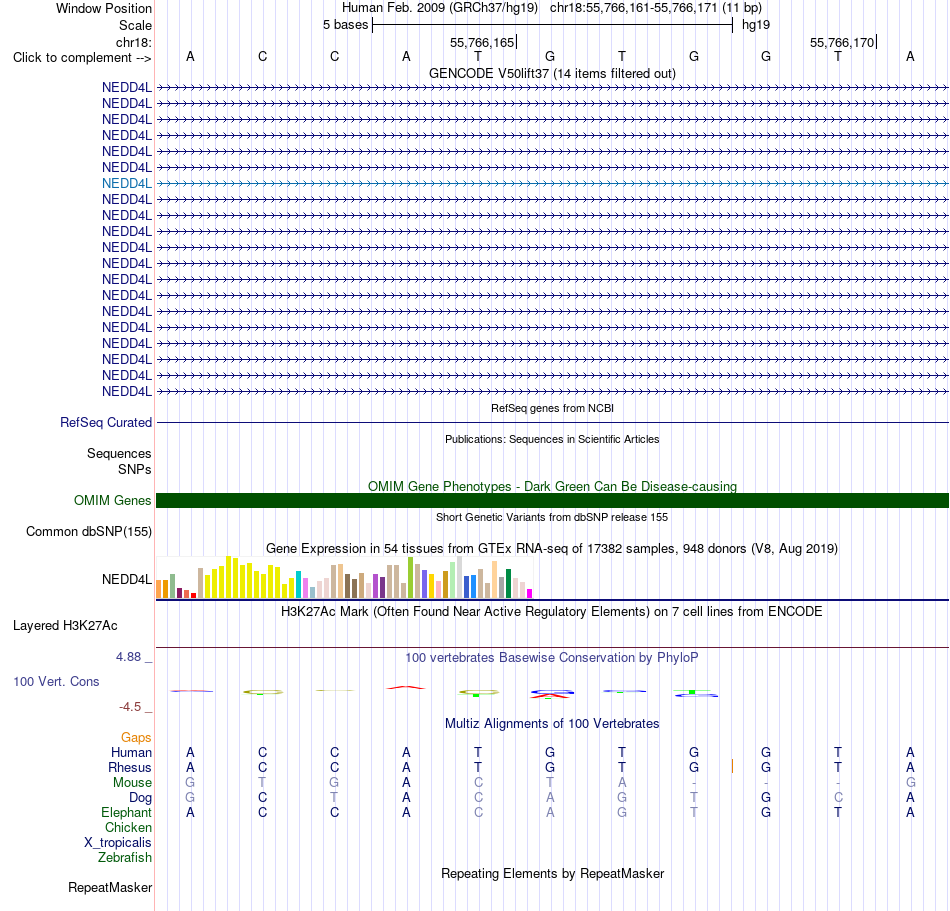Viewport: 950px width, 911px height.
Task: Click the 'Repeating Elements by RepeatMasker' title
Action: 552,873
